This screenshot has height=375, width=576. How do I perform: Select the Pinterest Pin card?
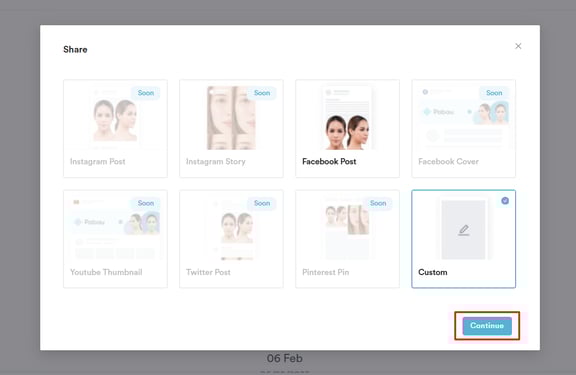[x=348, y=239]
